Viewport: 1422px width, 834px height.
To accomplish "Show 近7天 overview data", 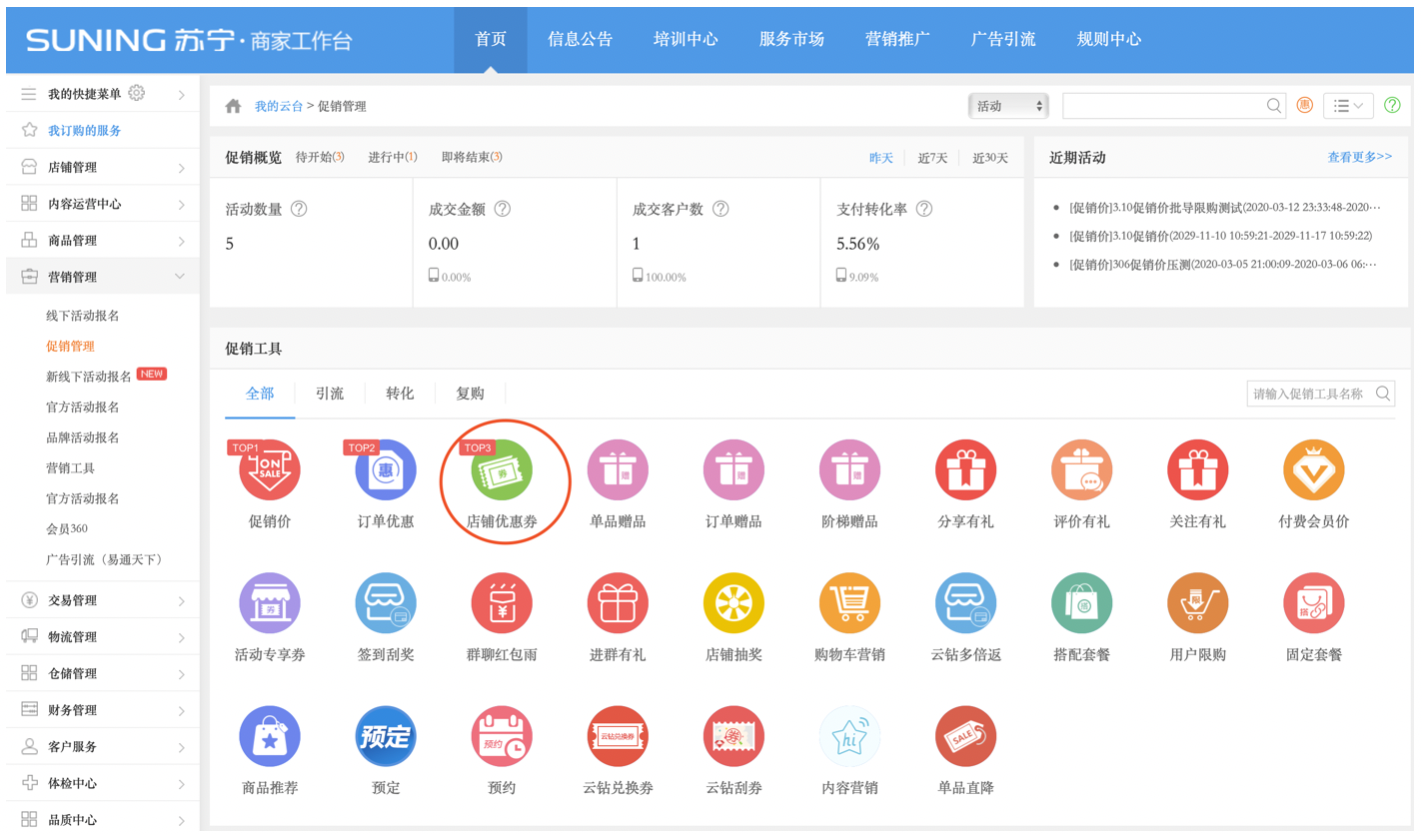I will [x=932, y=158].
